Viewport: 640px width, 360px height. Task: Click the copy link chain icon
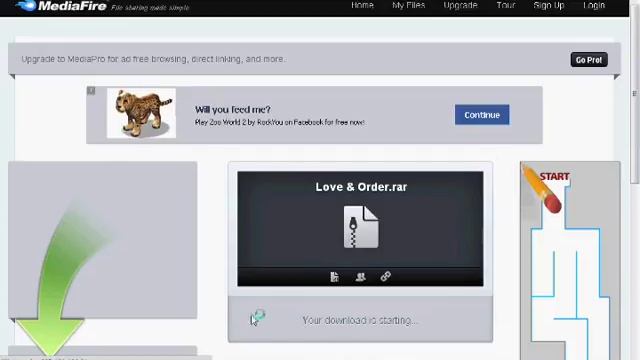point(386,276)
